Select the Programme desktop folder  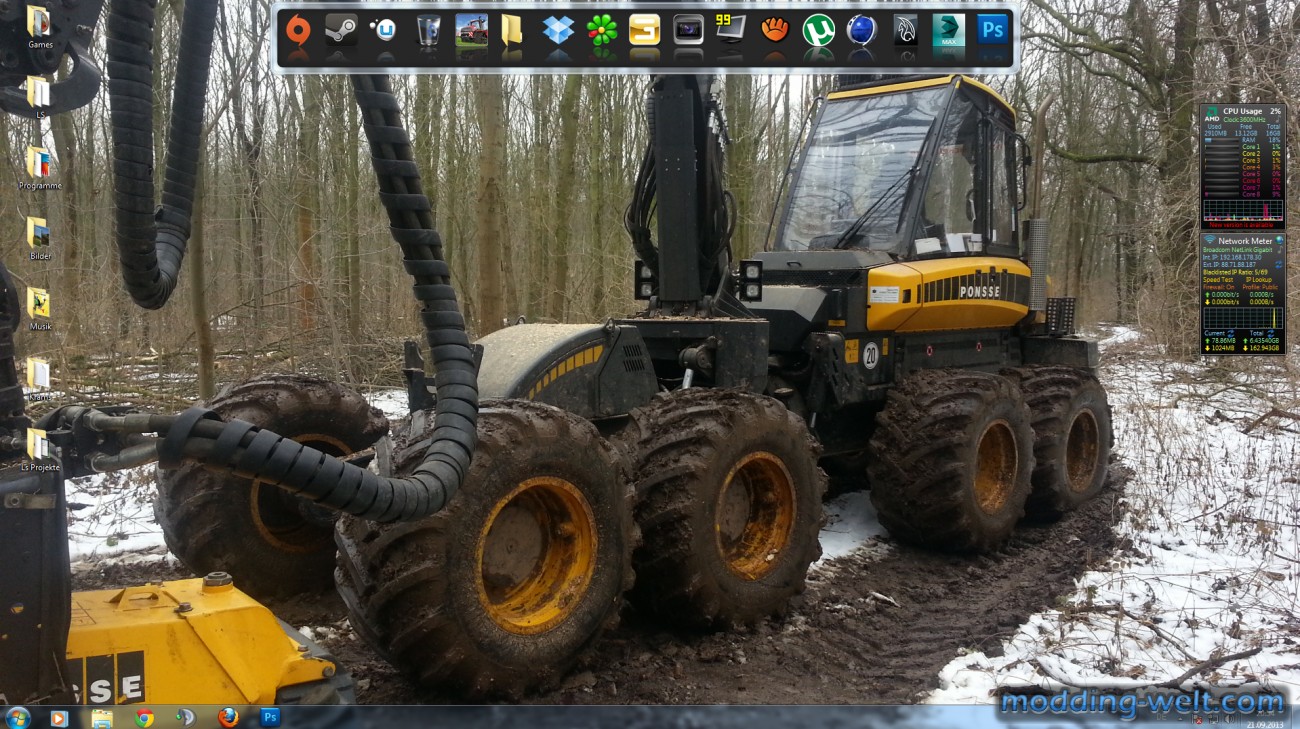pyautogui.click(x=39, y=168)
